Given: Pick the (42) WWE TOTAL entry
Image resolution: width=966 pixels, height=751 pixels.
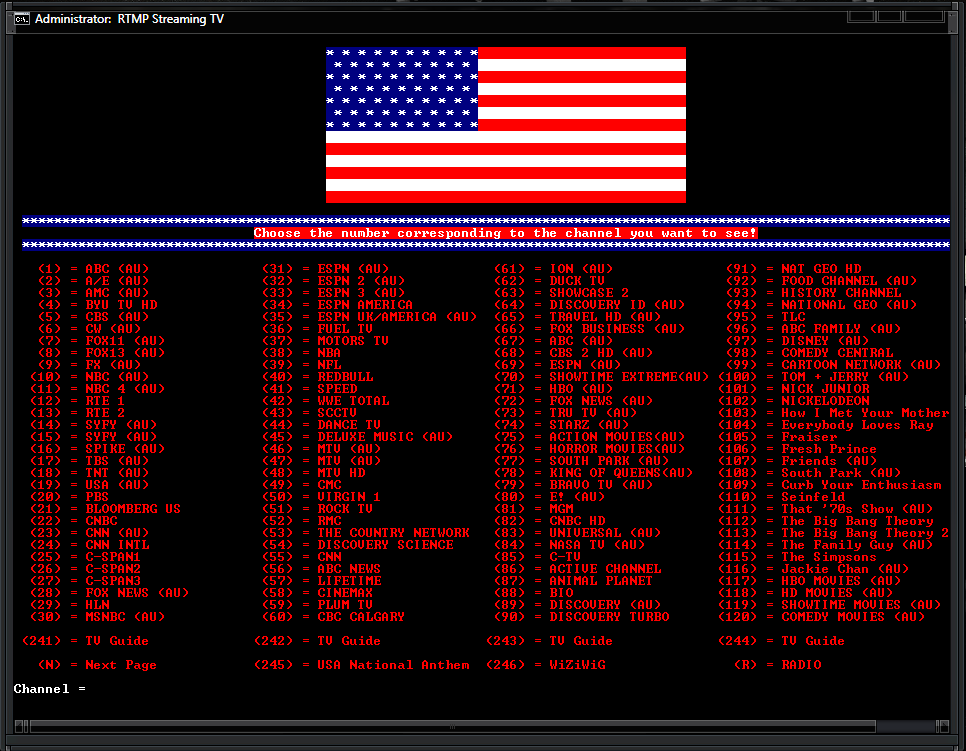Looking at the screenshot, I should 326,401.
